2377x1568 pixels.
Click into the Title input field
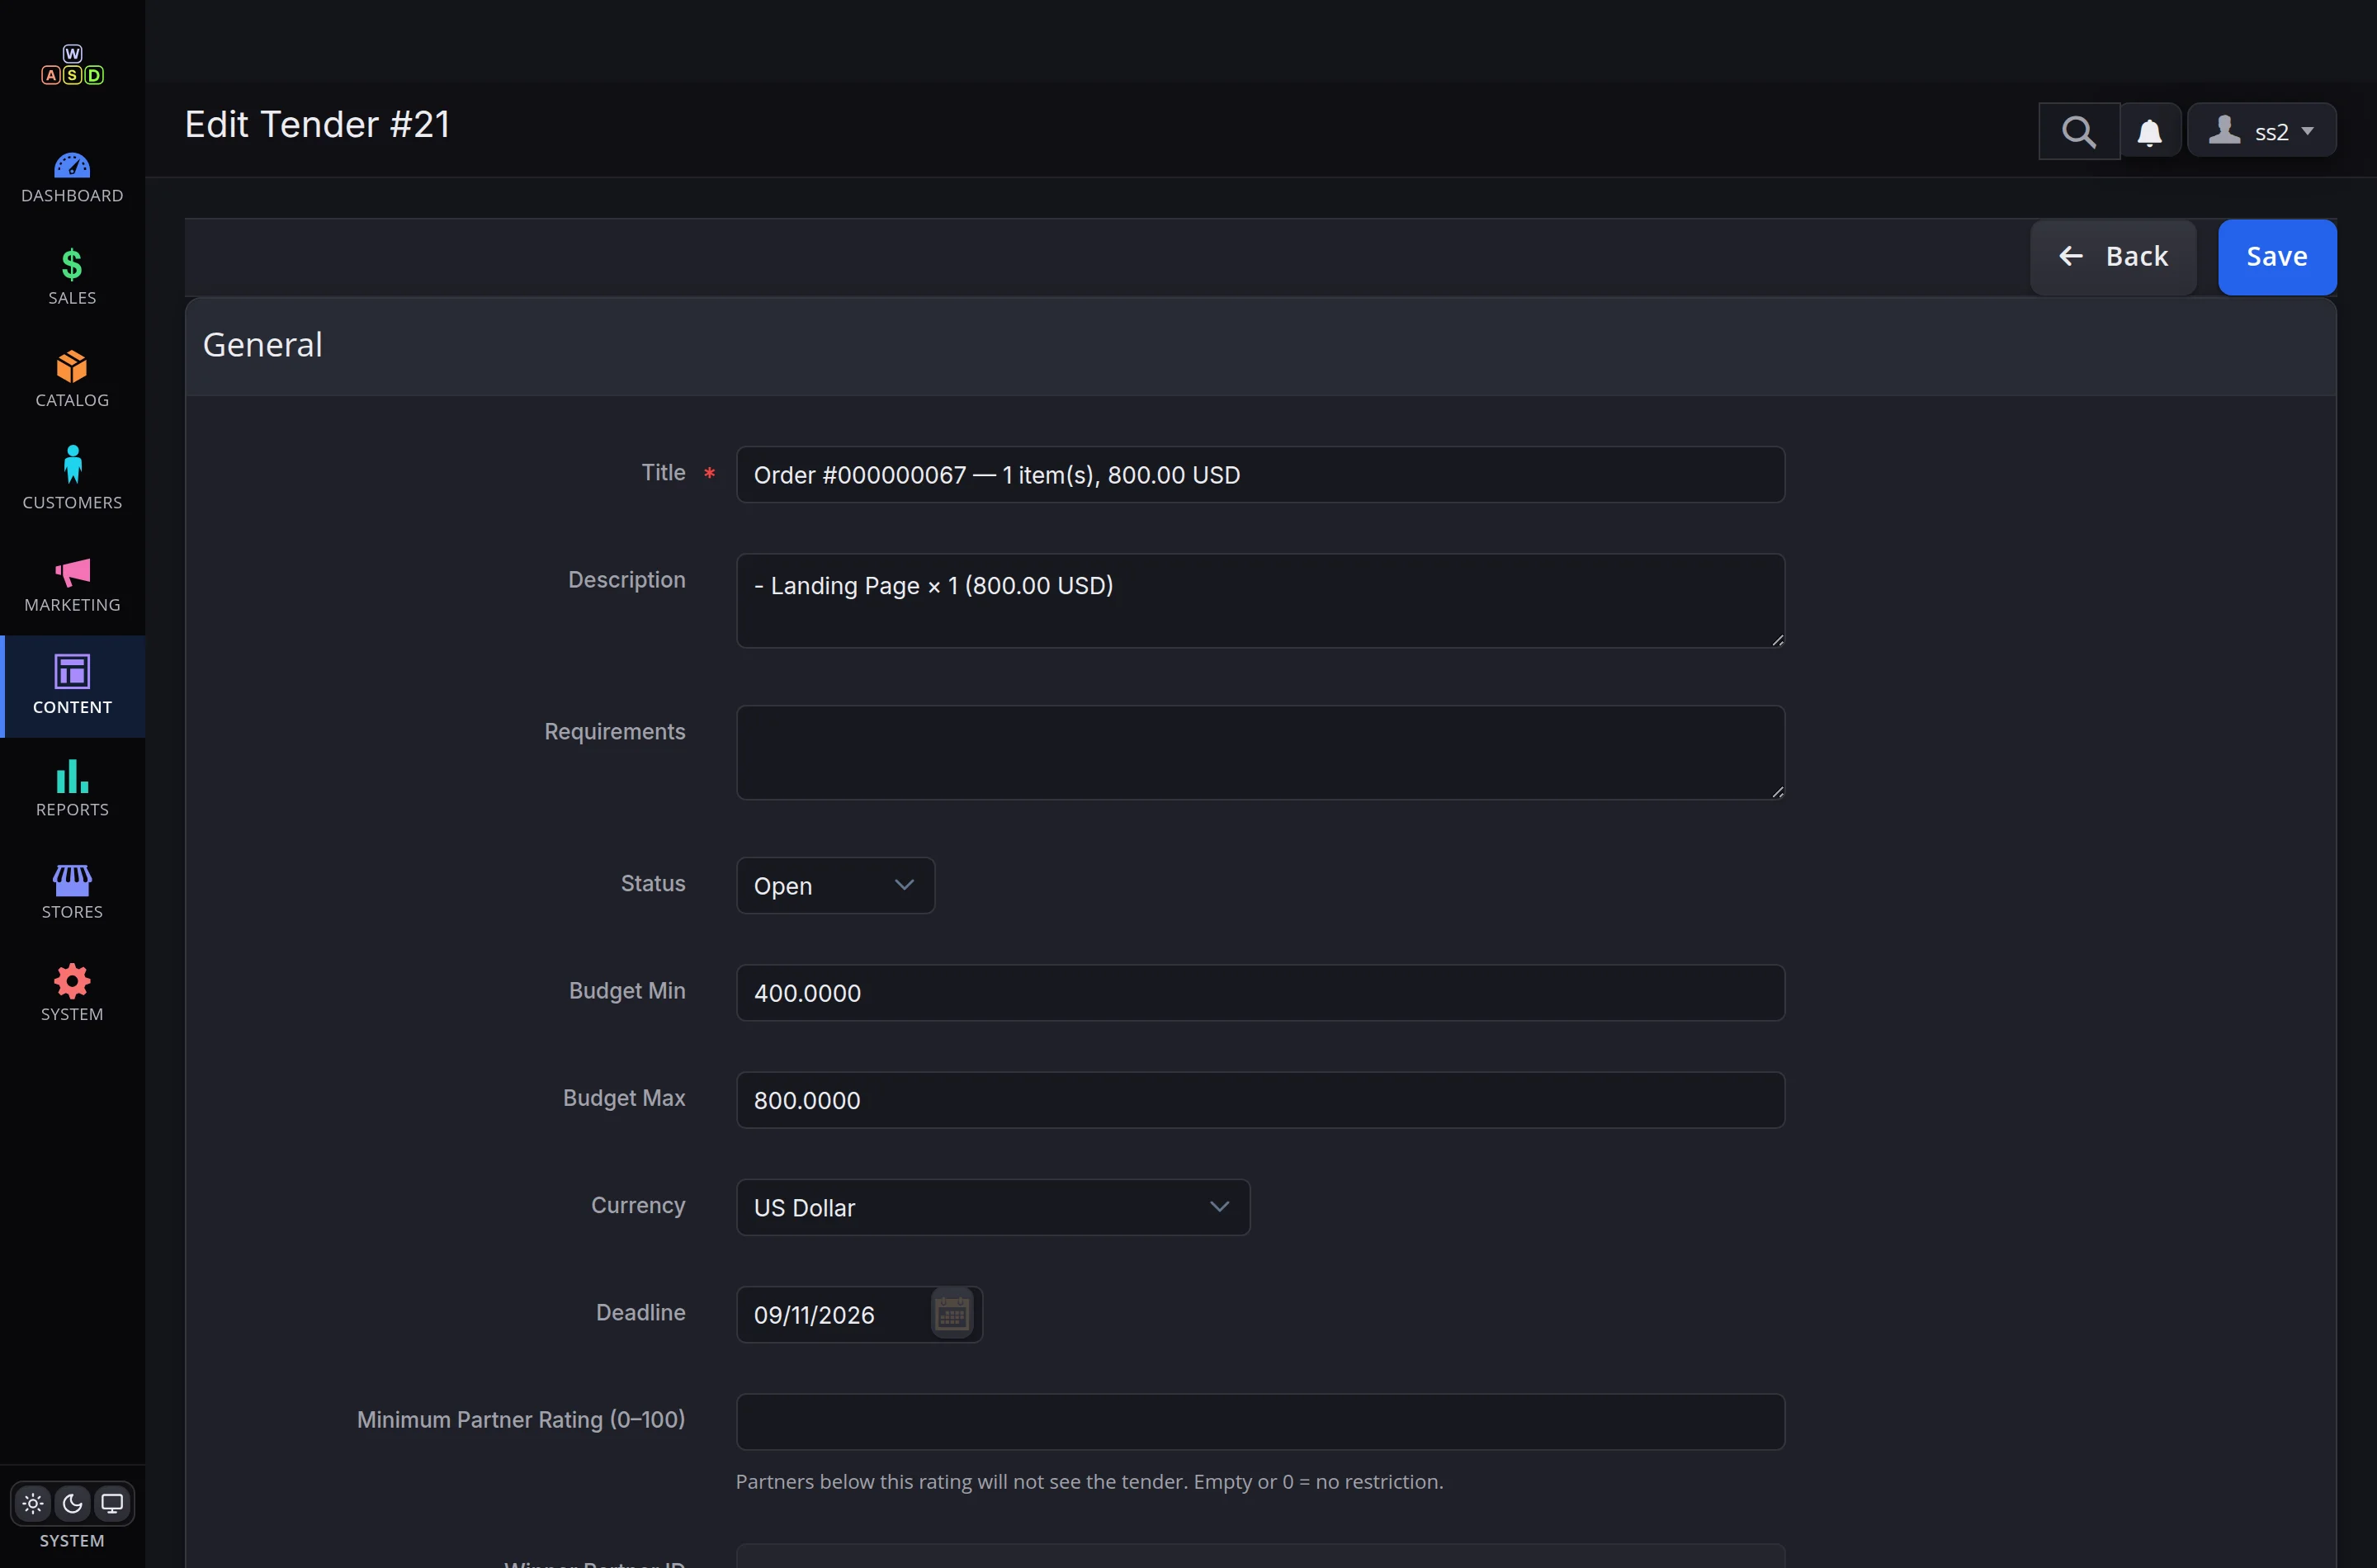1260,475
